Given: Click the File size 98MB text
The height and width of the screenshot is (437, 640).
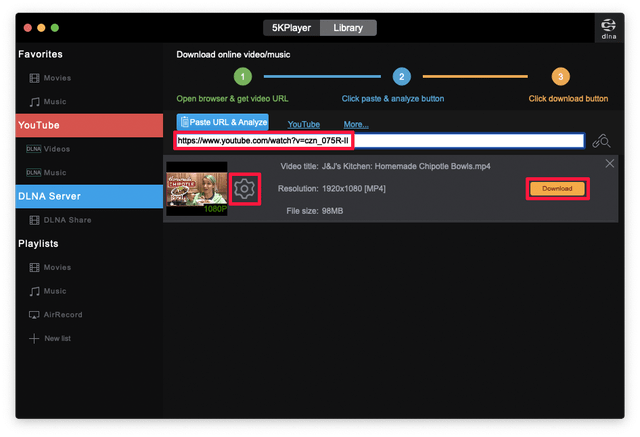Looking at the screenshot, I should pyautogui.click(x=315, y=211).
